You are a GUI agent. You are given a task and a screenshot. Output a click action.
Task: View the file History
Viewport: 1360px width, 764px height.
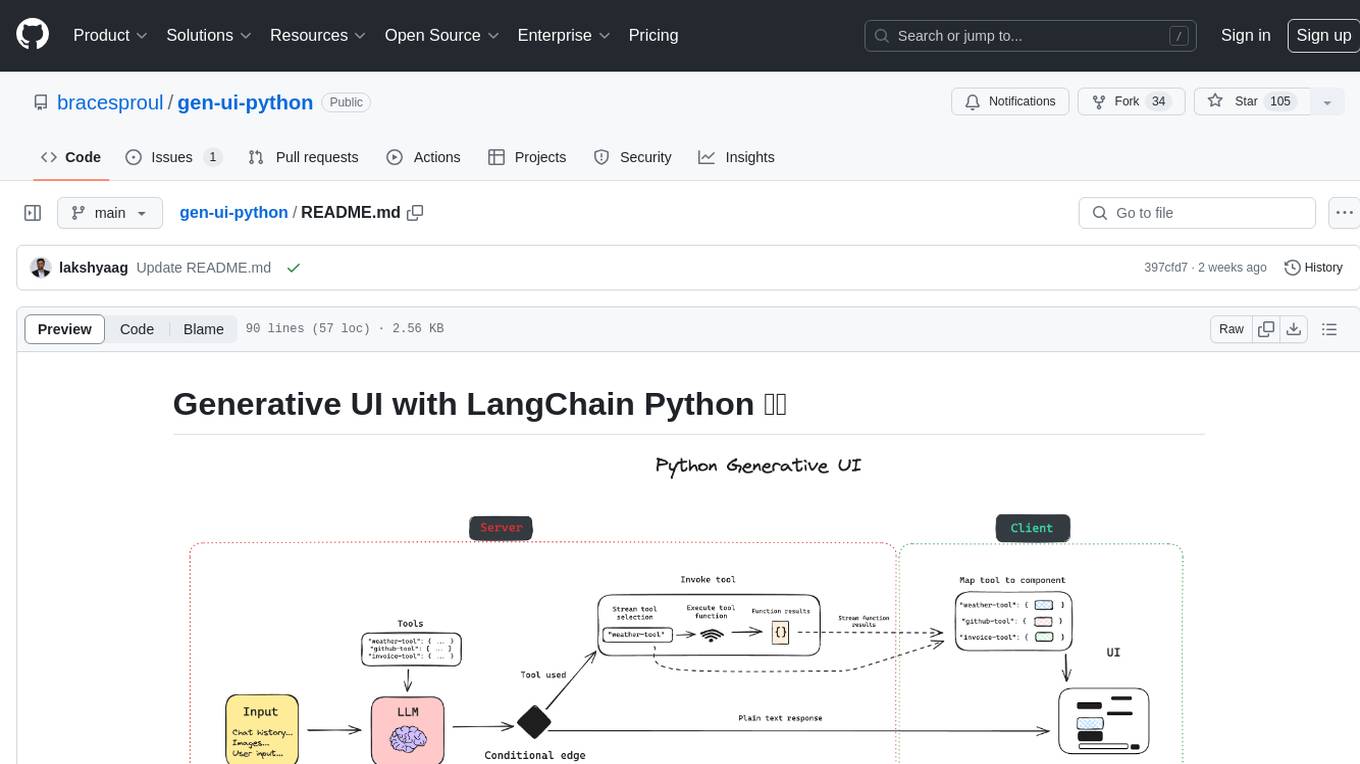click(1313, 268)
